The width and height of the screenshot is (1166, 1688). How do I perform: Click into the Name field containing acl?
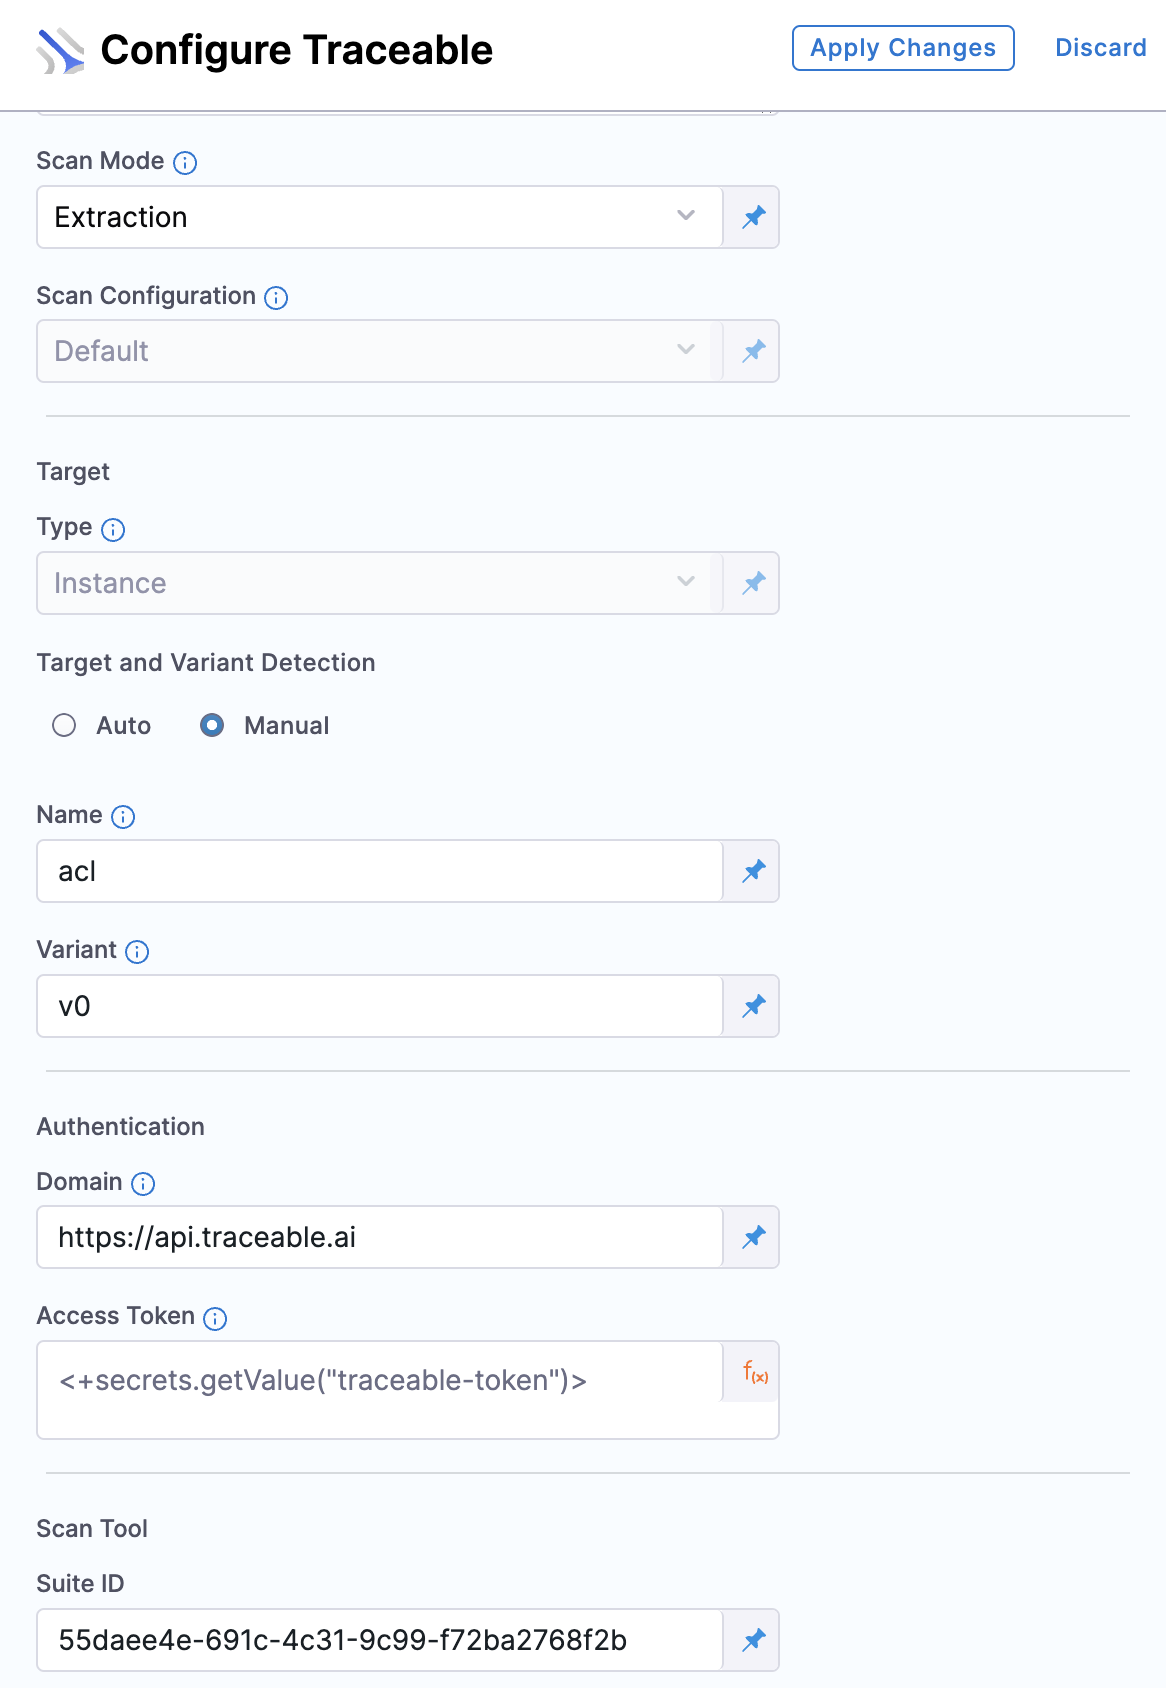380,871
